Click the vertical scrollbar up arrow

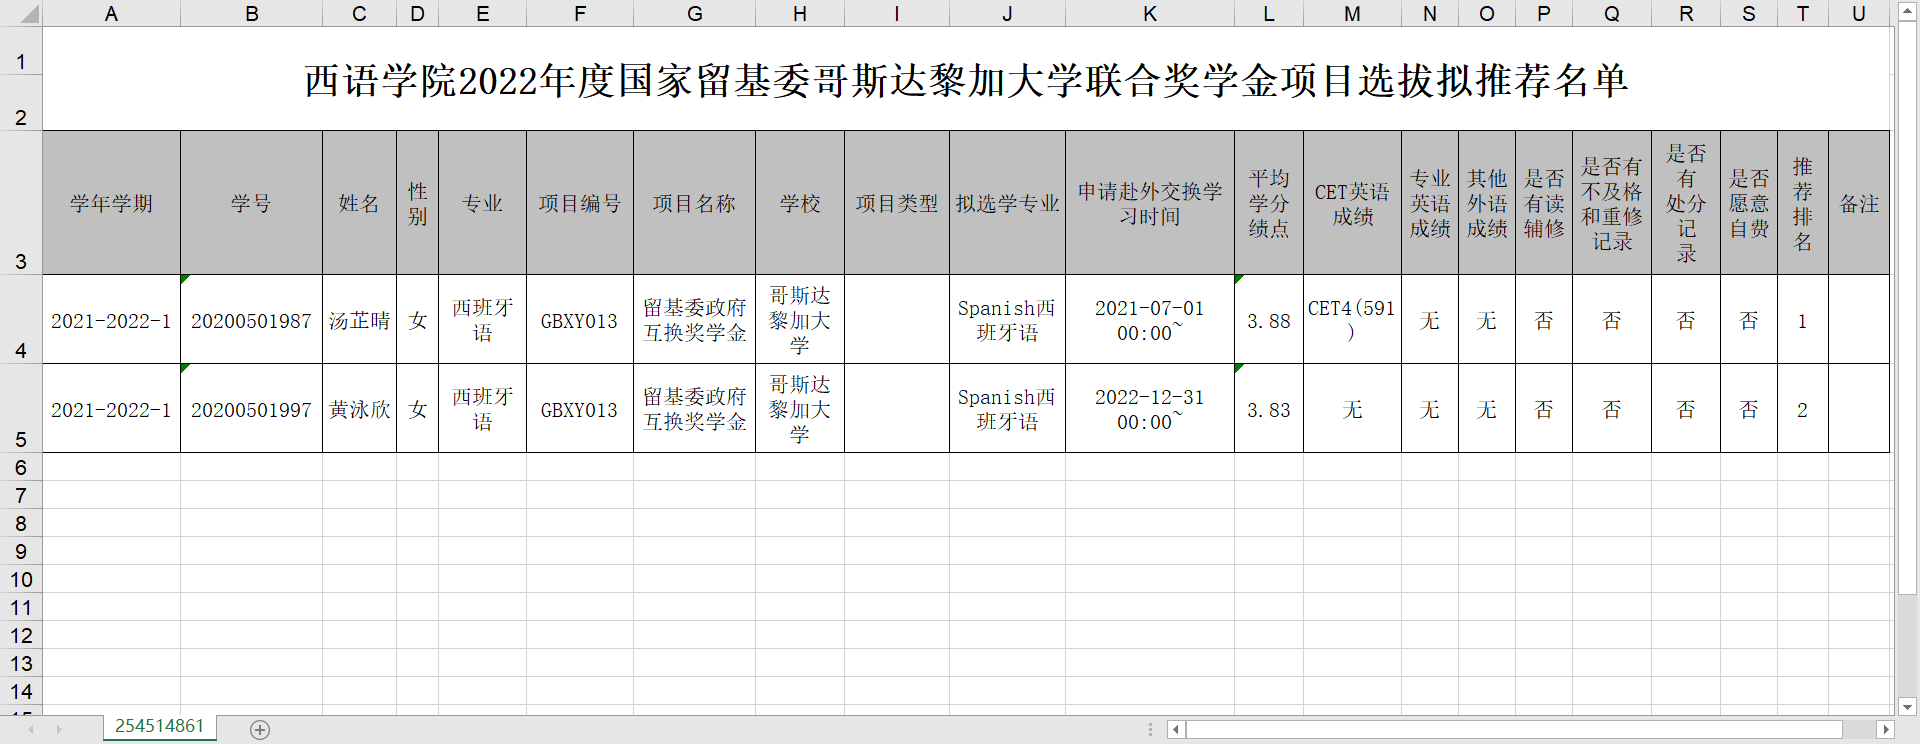pyautogui.click(x=1907, y=12)
